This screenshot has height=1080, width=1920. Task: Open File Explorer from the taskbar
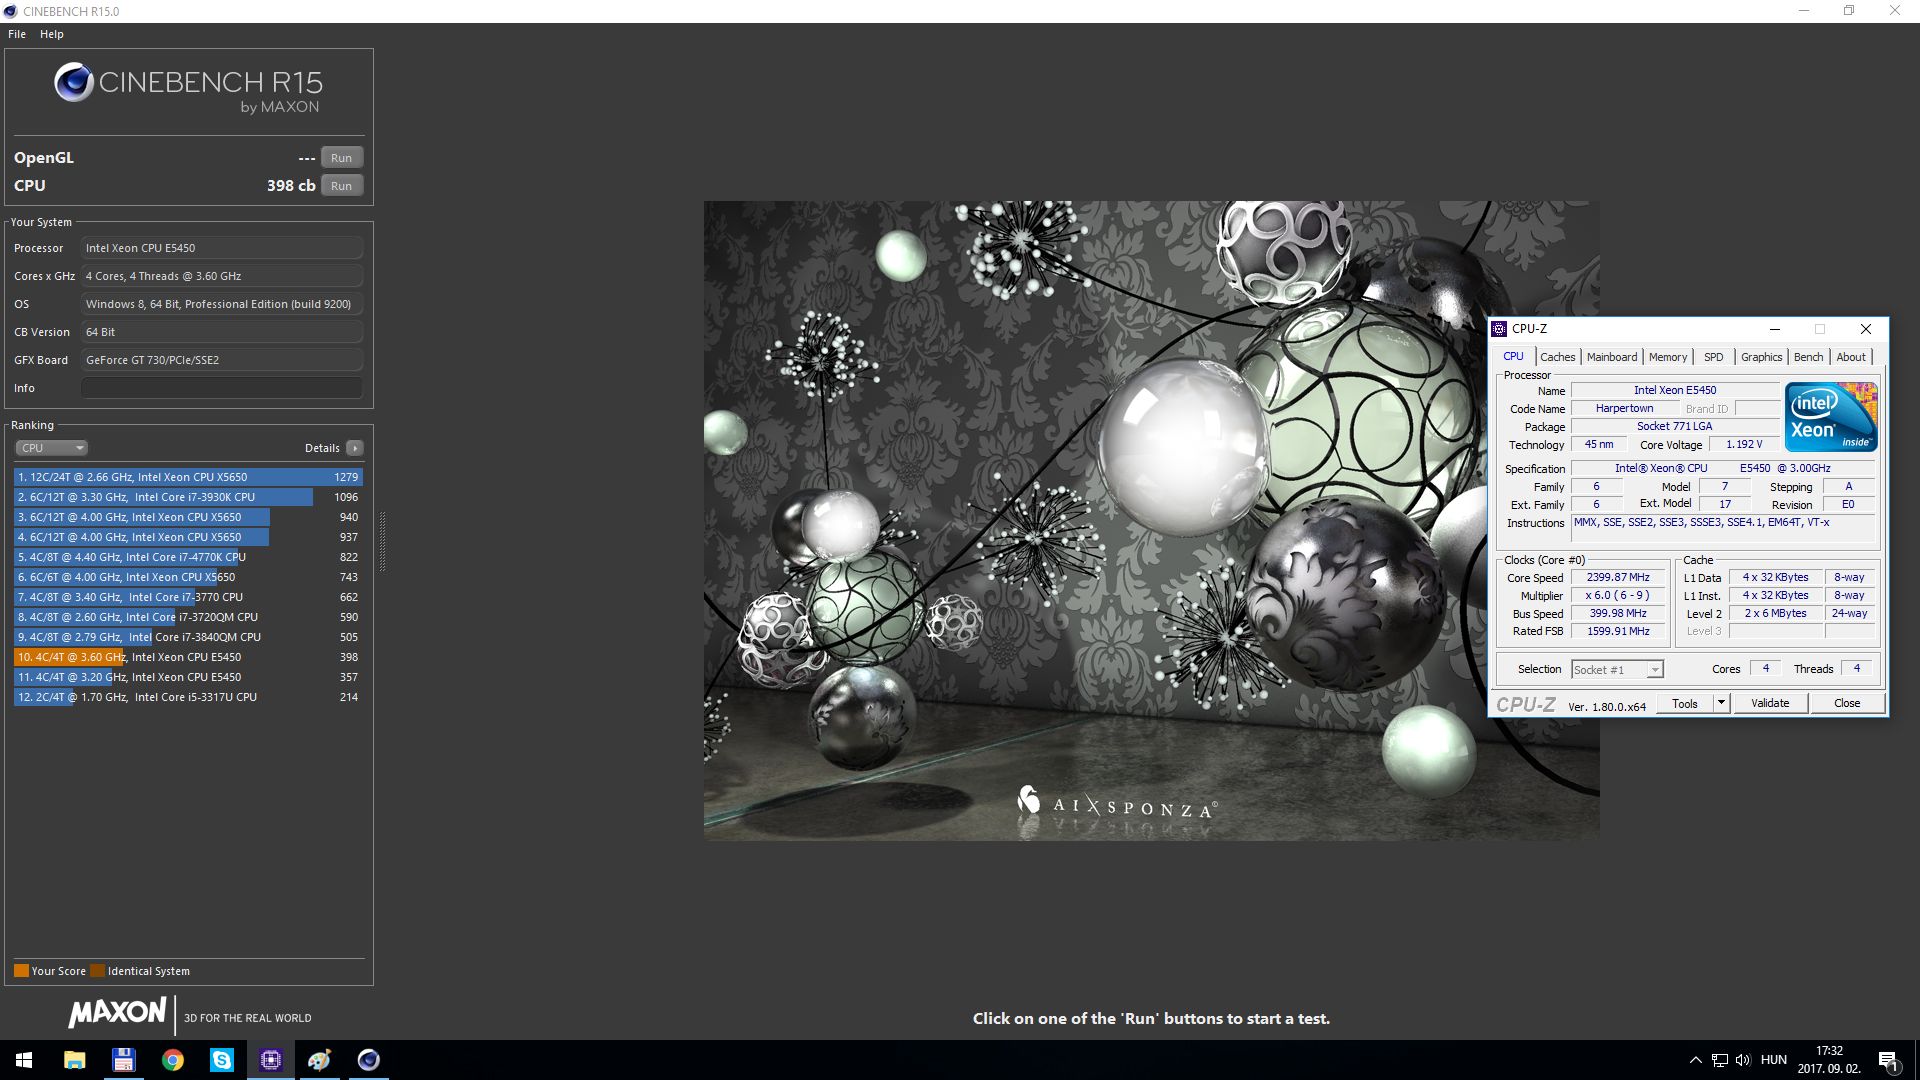[x=74, y=1060]
